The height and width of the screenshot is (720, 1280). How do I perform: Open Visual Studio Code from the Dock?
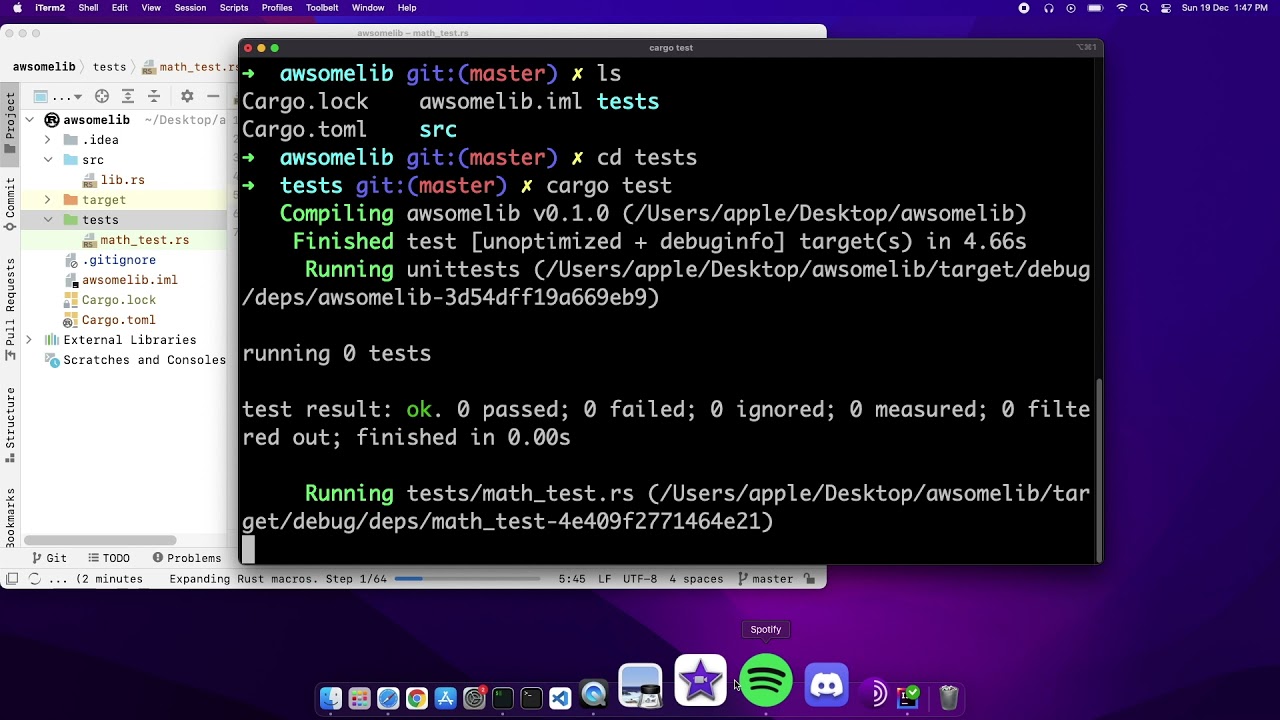point(560,698)
